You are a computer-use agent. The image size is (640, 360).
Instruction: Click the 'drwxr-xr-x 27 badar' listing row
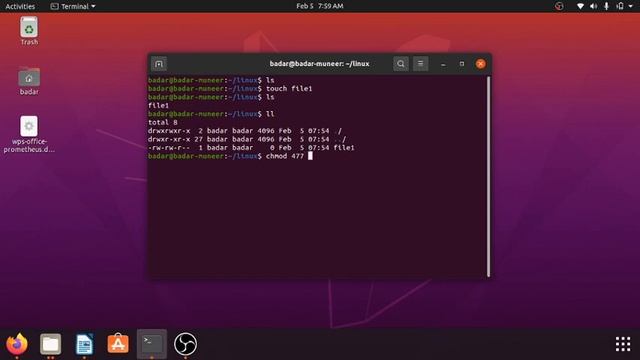click(247, 139)
